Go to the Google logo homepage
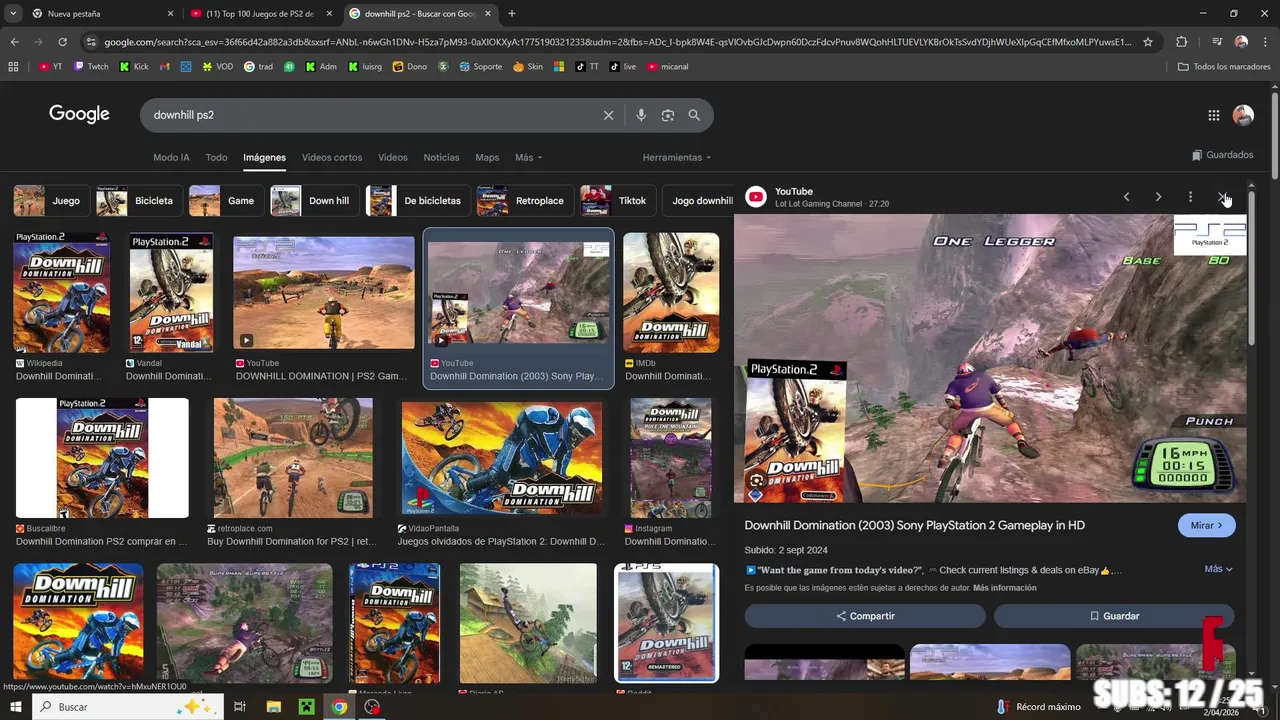The image size is (1280, 720). point(79,114)
